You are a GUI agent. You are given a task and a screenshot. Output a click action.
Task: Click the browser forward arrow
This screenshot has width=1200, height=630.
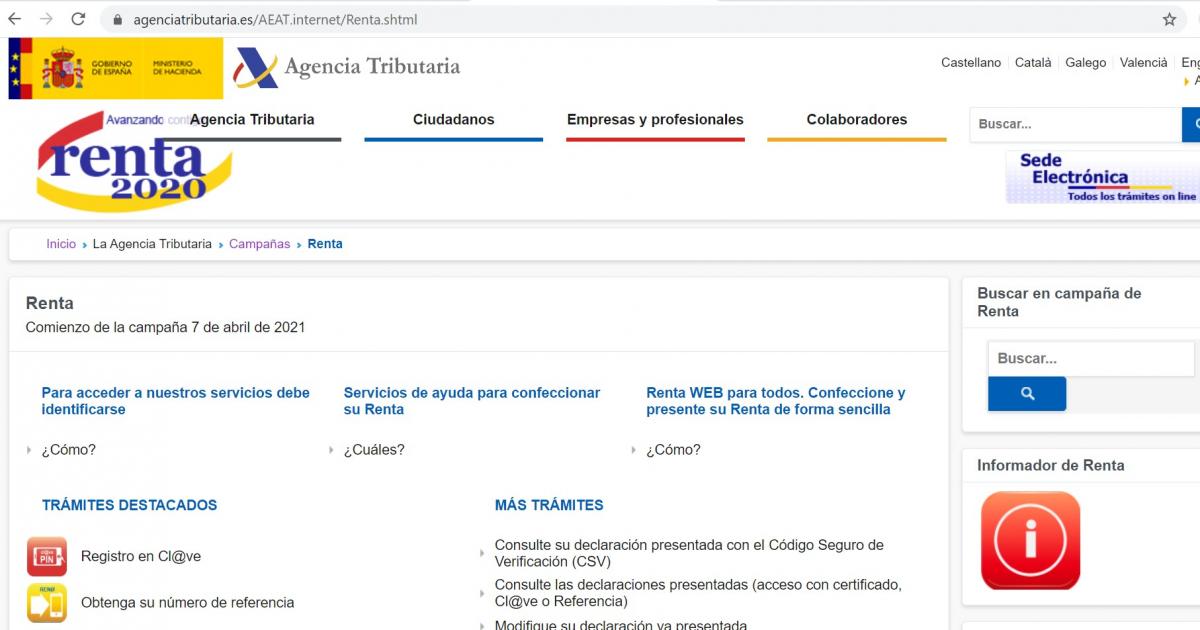46,19
